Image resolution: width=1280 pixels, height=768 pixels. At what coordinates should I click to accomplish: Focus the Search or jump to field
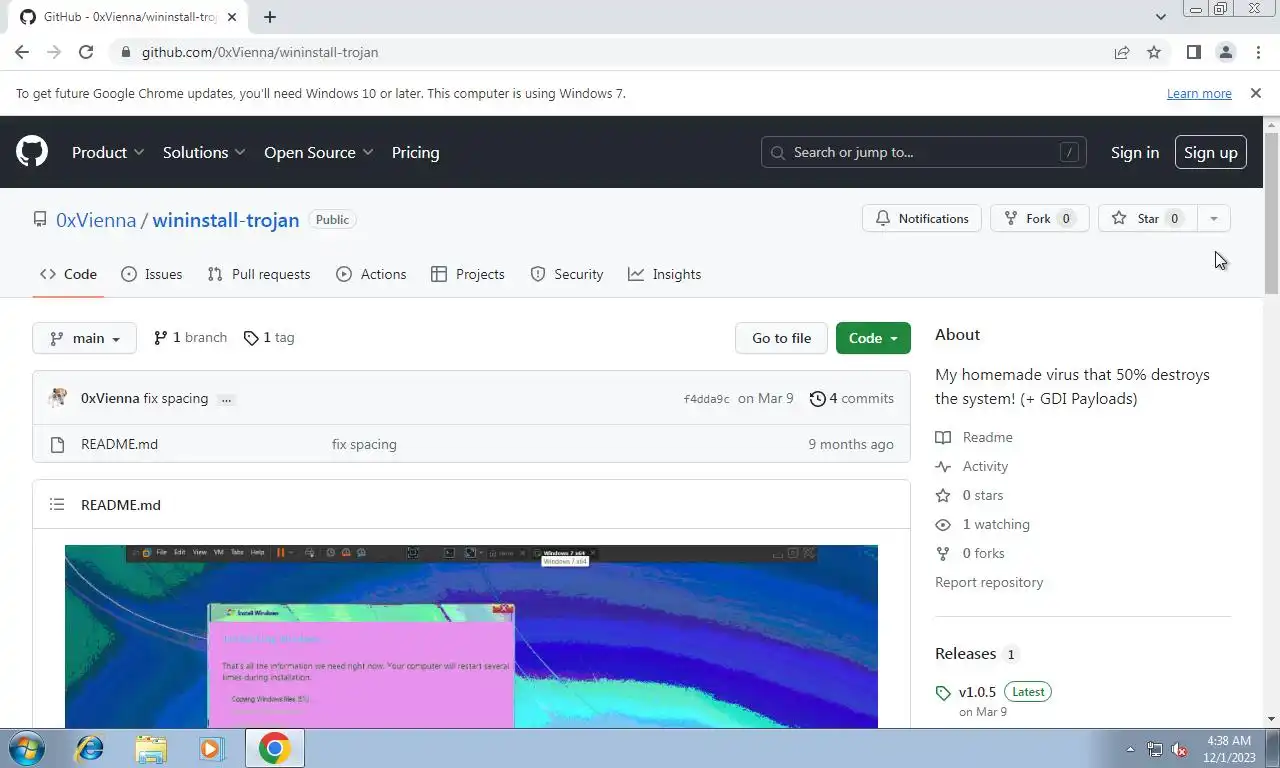click(x=924, y=152)
